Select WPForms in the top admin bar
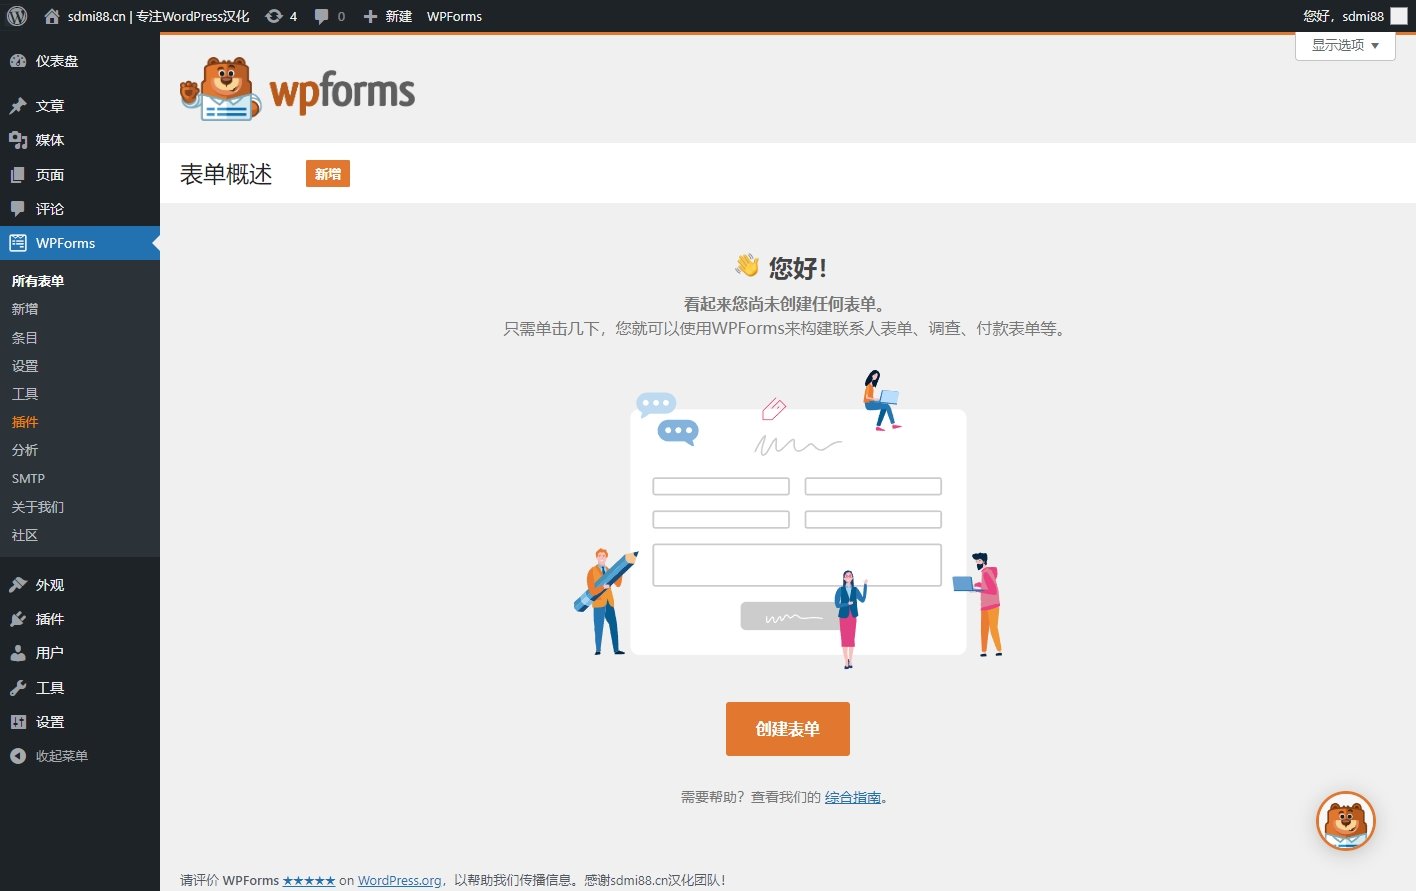The height and width of the screenshot is (891, 1416). (x=454, y=15)
